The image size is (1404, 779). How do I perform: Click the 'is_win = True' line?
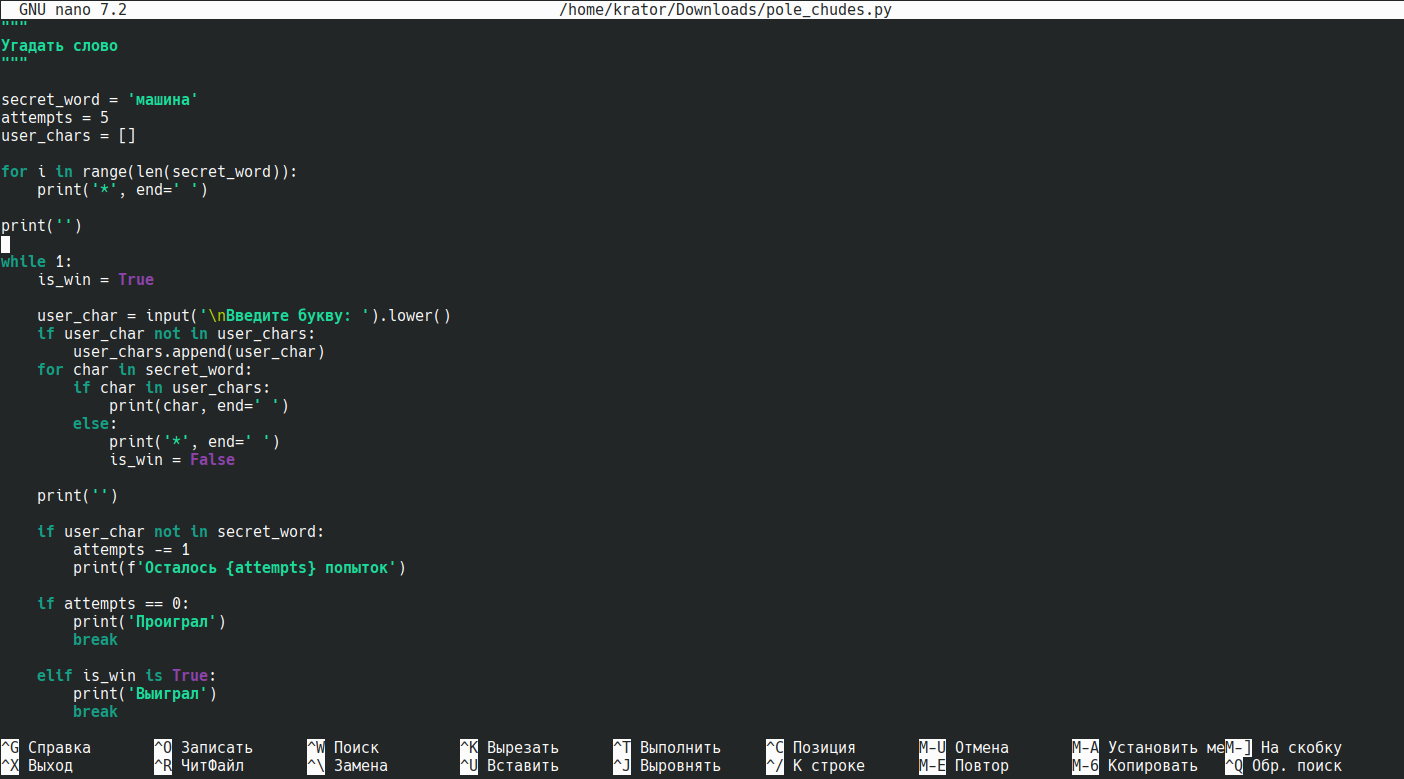click(96, 280)
